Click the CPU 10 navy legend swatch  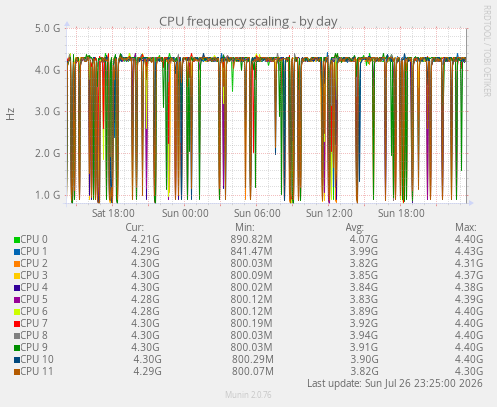[17, 360]
